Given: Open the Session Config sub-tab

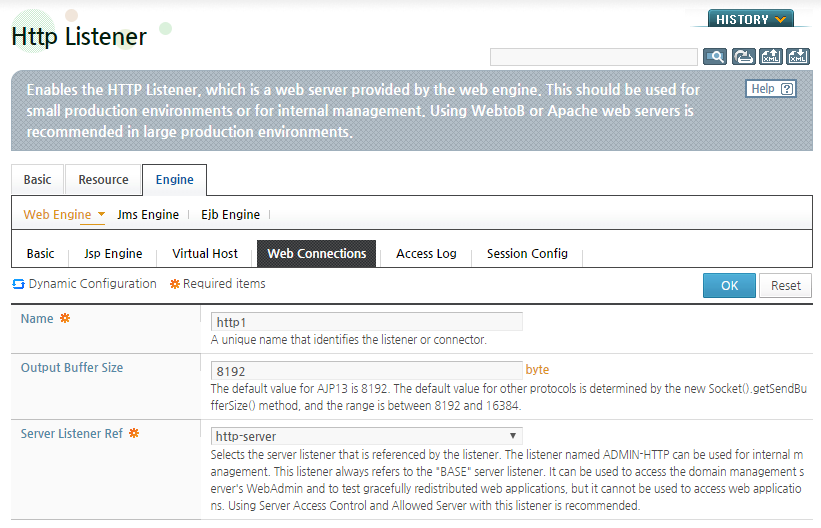Looking at the screenshot, I should click(x=527, y=254).
